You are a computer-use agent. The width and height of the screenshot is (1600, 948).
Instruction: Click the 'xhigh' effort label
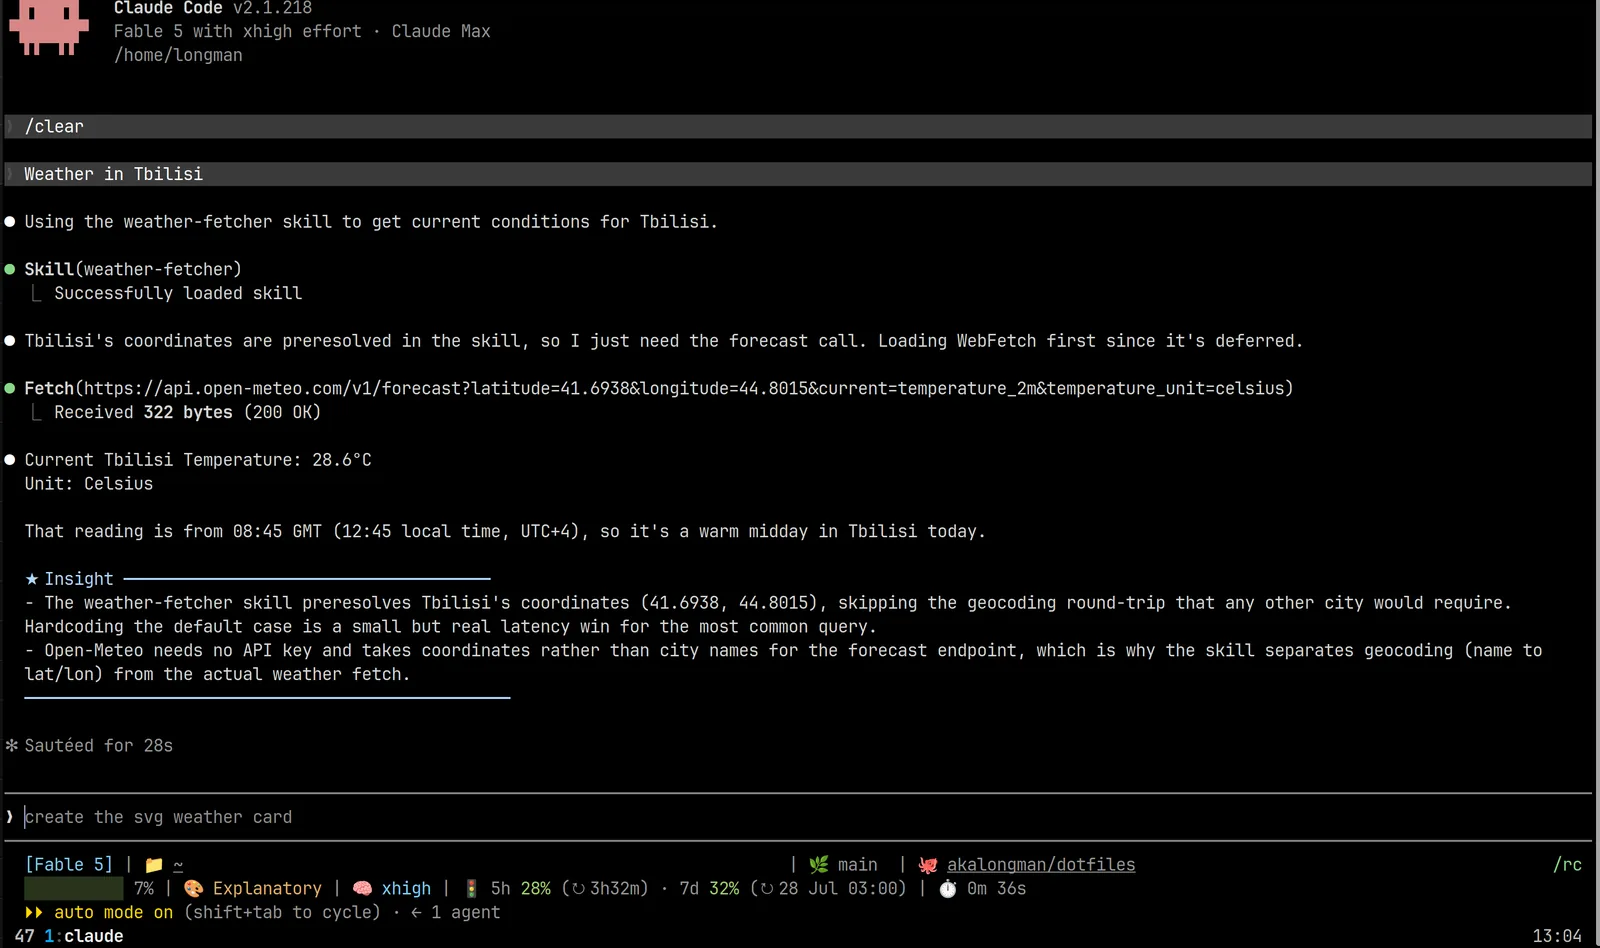(x=406, y=889)
